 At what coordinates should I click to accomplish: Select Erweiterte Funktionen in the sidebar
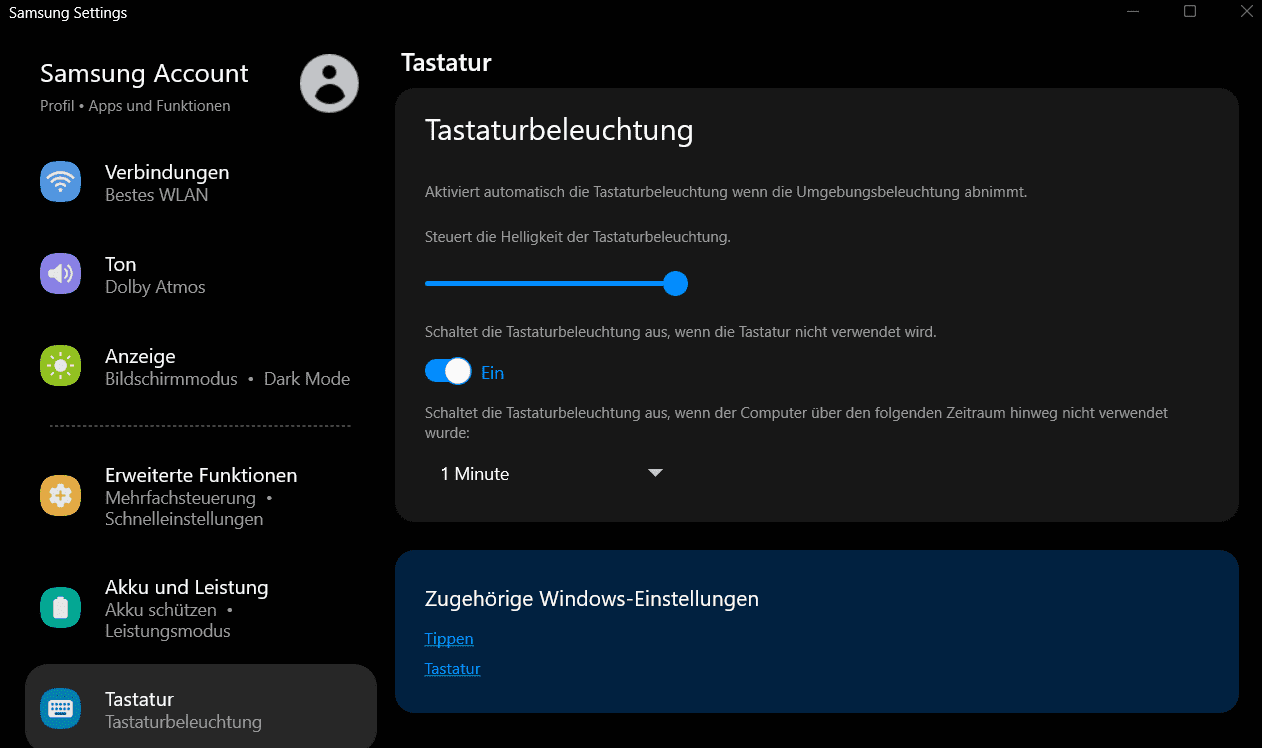pos(200,496)
